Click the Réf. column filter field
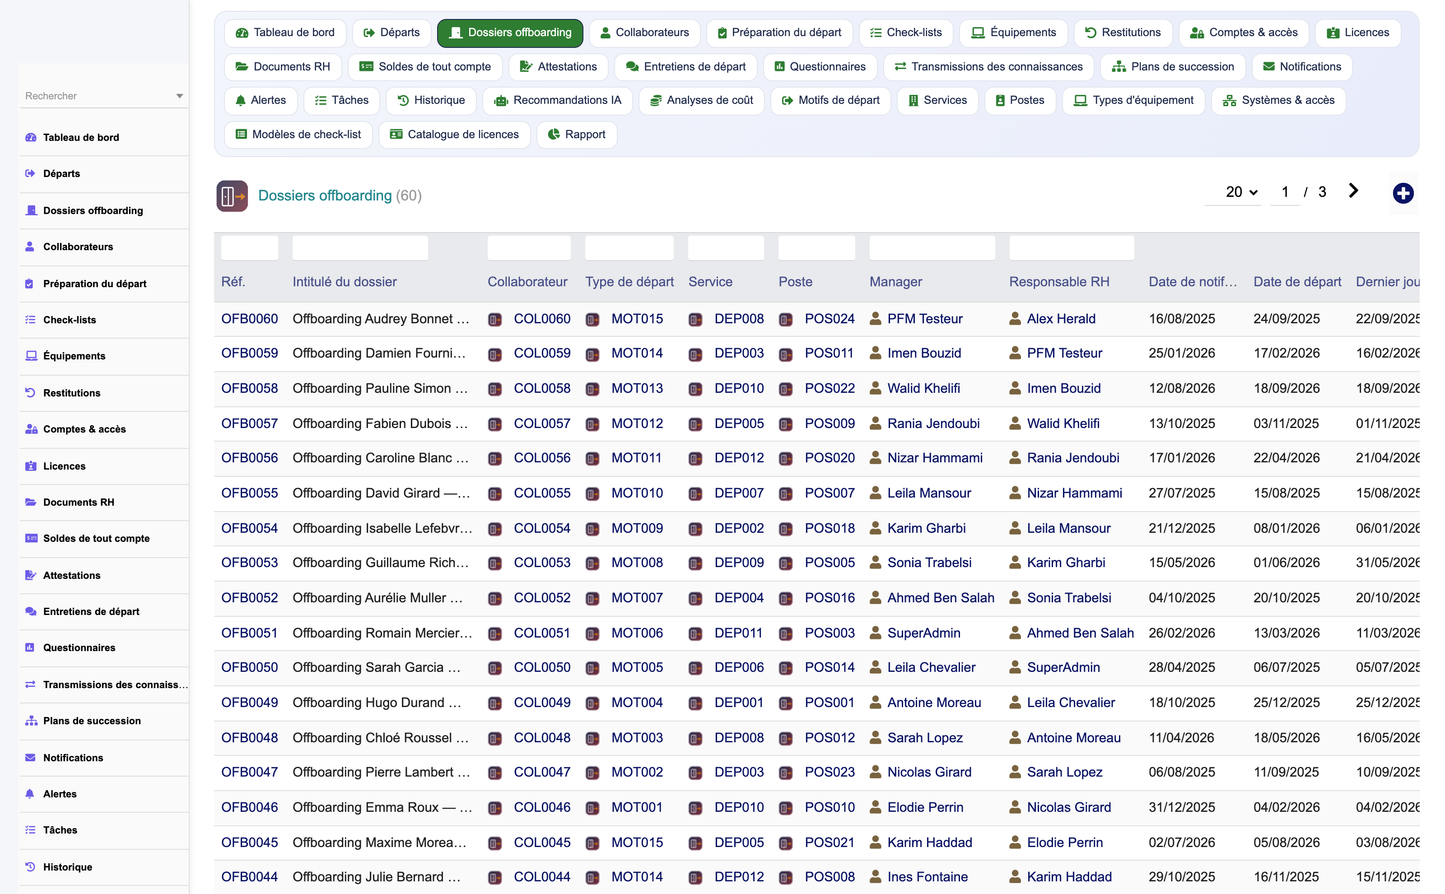 click(x=250, y=248)
